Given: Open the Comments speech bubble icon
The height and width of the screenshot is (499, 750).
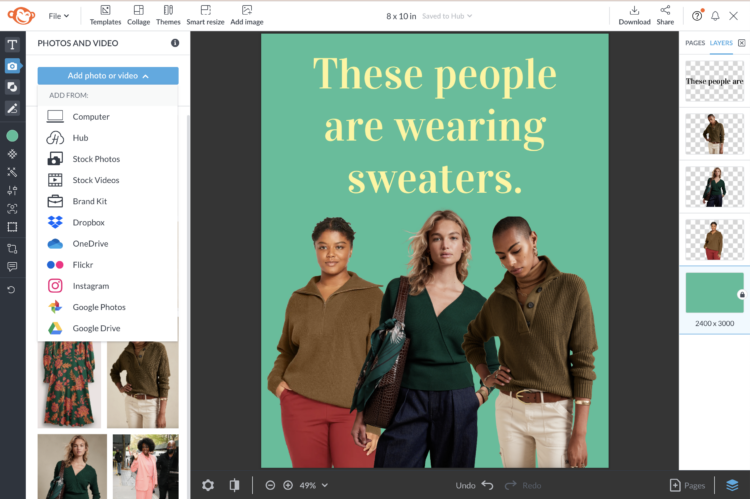Looking at the screenshot, I should (x=12, y=266).
